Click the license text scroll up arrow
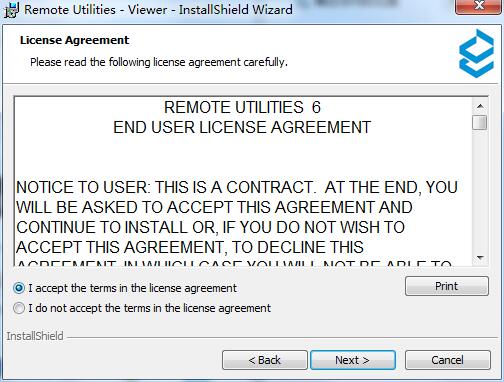504x382 pixels. click(480, 106)
